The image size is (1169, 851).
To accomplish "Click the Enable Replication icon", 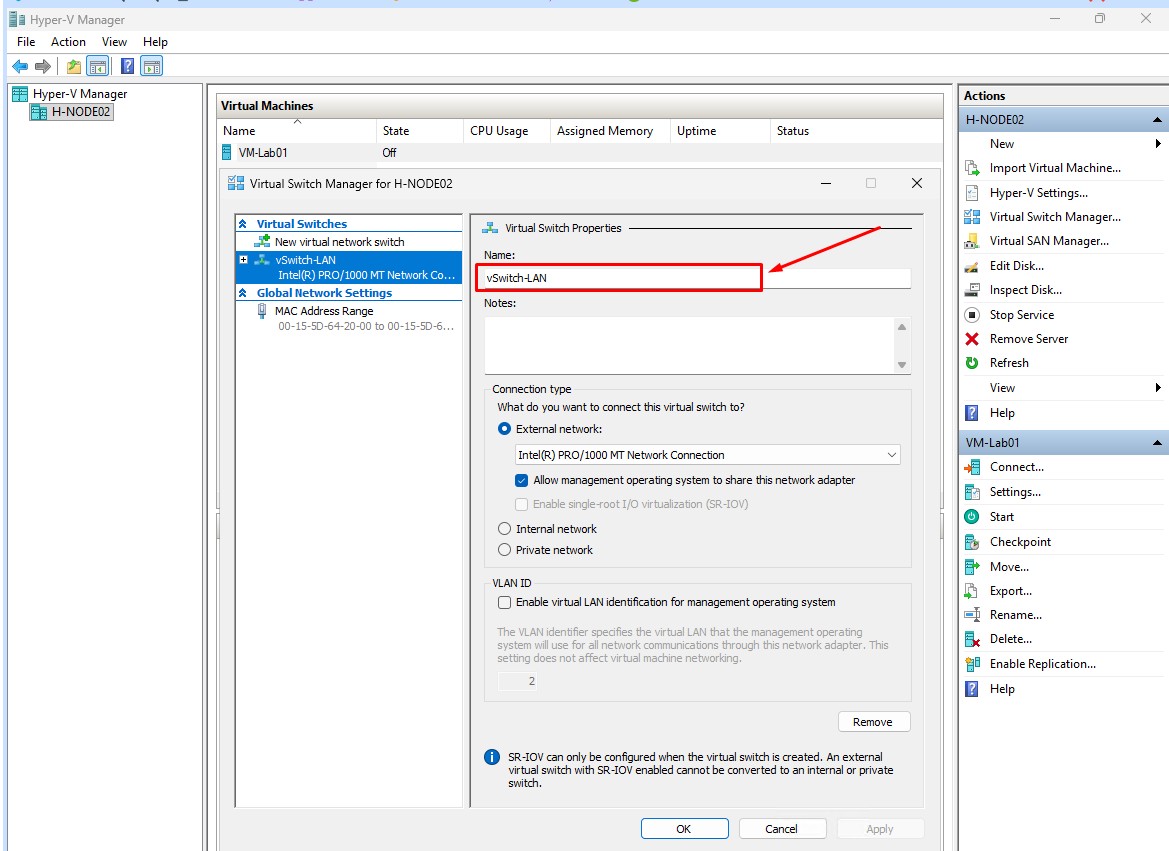I will click(972, 664).
